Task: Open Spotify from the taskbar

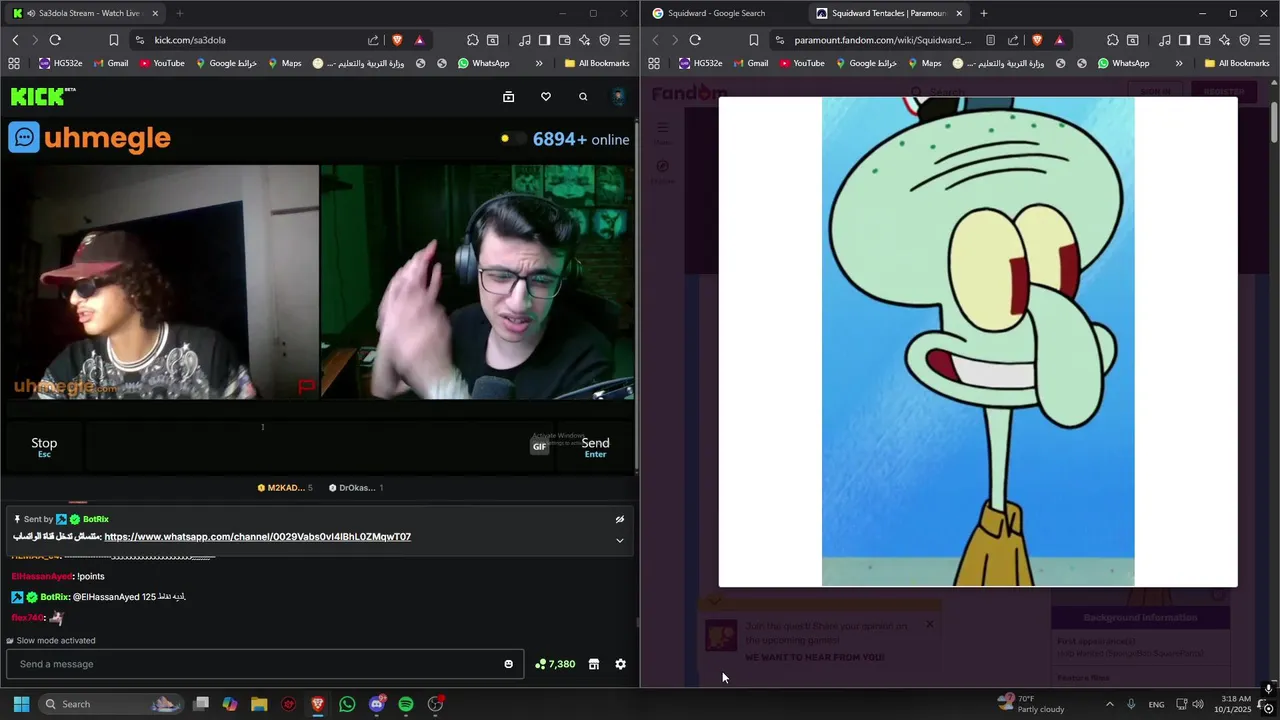Action: pyautogui.click(x=405, y=704)
